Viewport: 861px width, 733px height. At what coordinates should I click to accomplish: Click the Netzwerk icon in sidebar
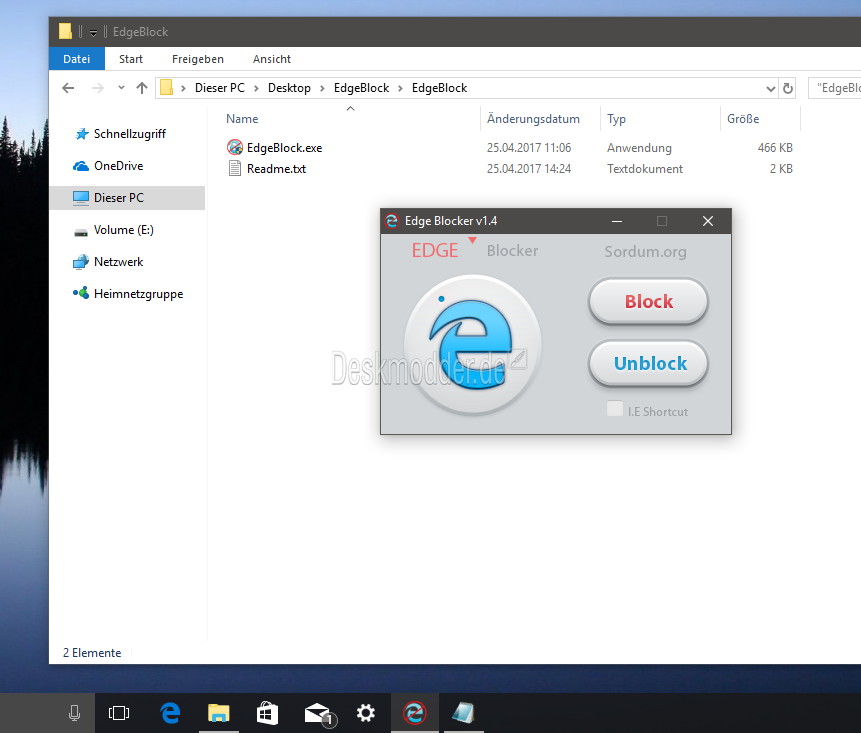pos(81,262)
